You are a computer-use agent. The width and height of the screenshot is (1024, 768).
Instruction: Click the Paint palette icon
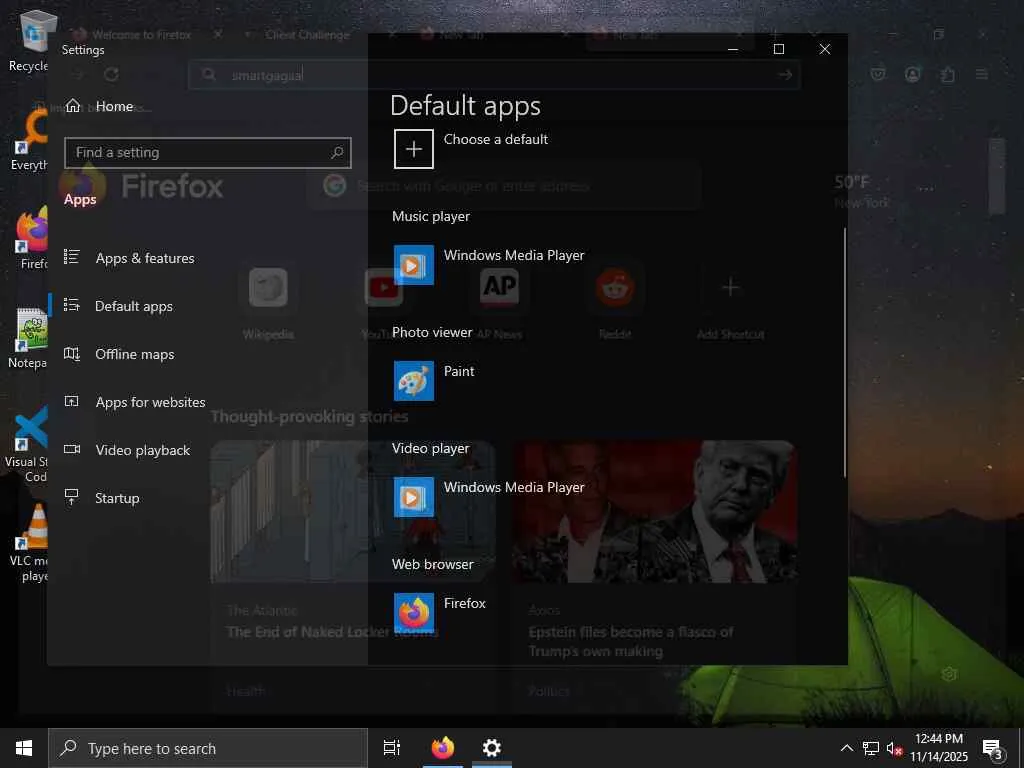point(413,381)
